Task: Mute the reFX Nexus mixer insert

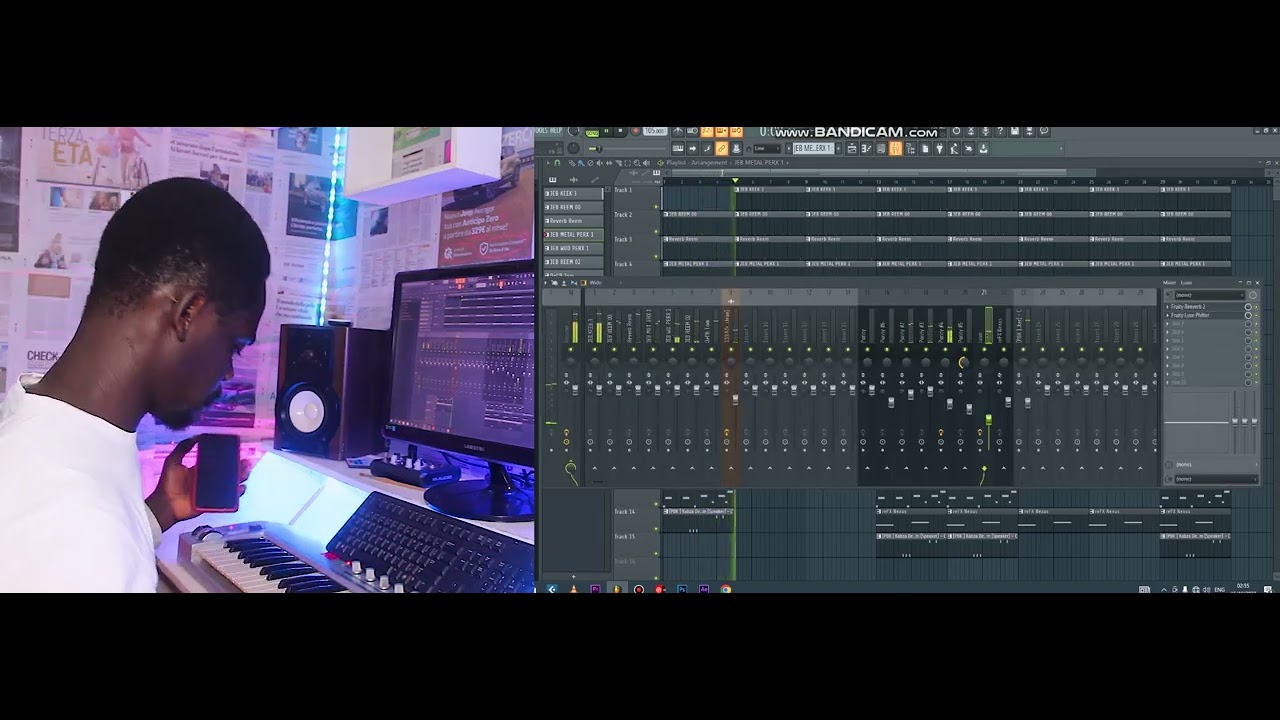Action: point(1004,349)
